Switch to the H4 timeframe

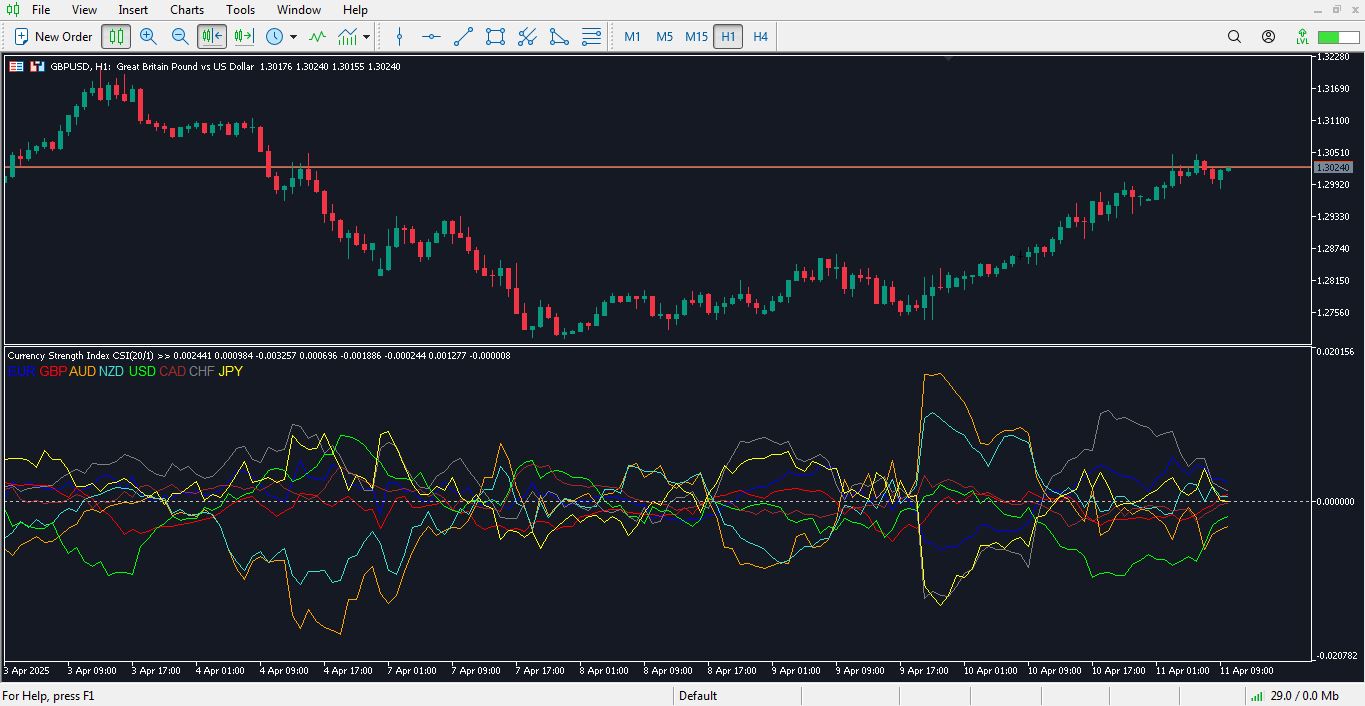point(760,36)
